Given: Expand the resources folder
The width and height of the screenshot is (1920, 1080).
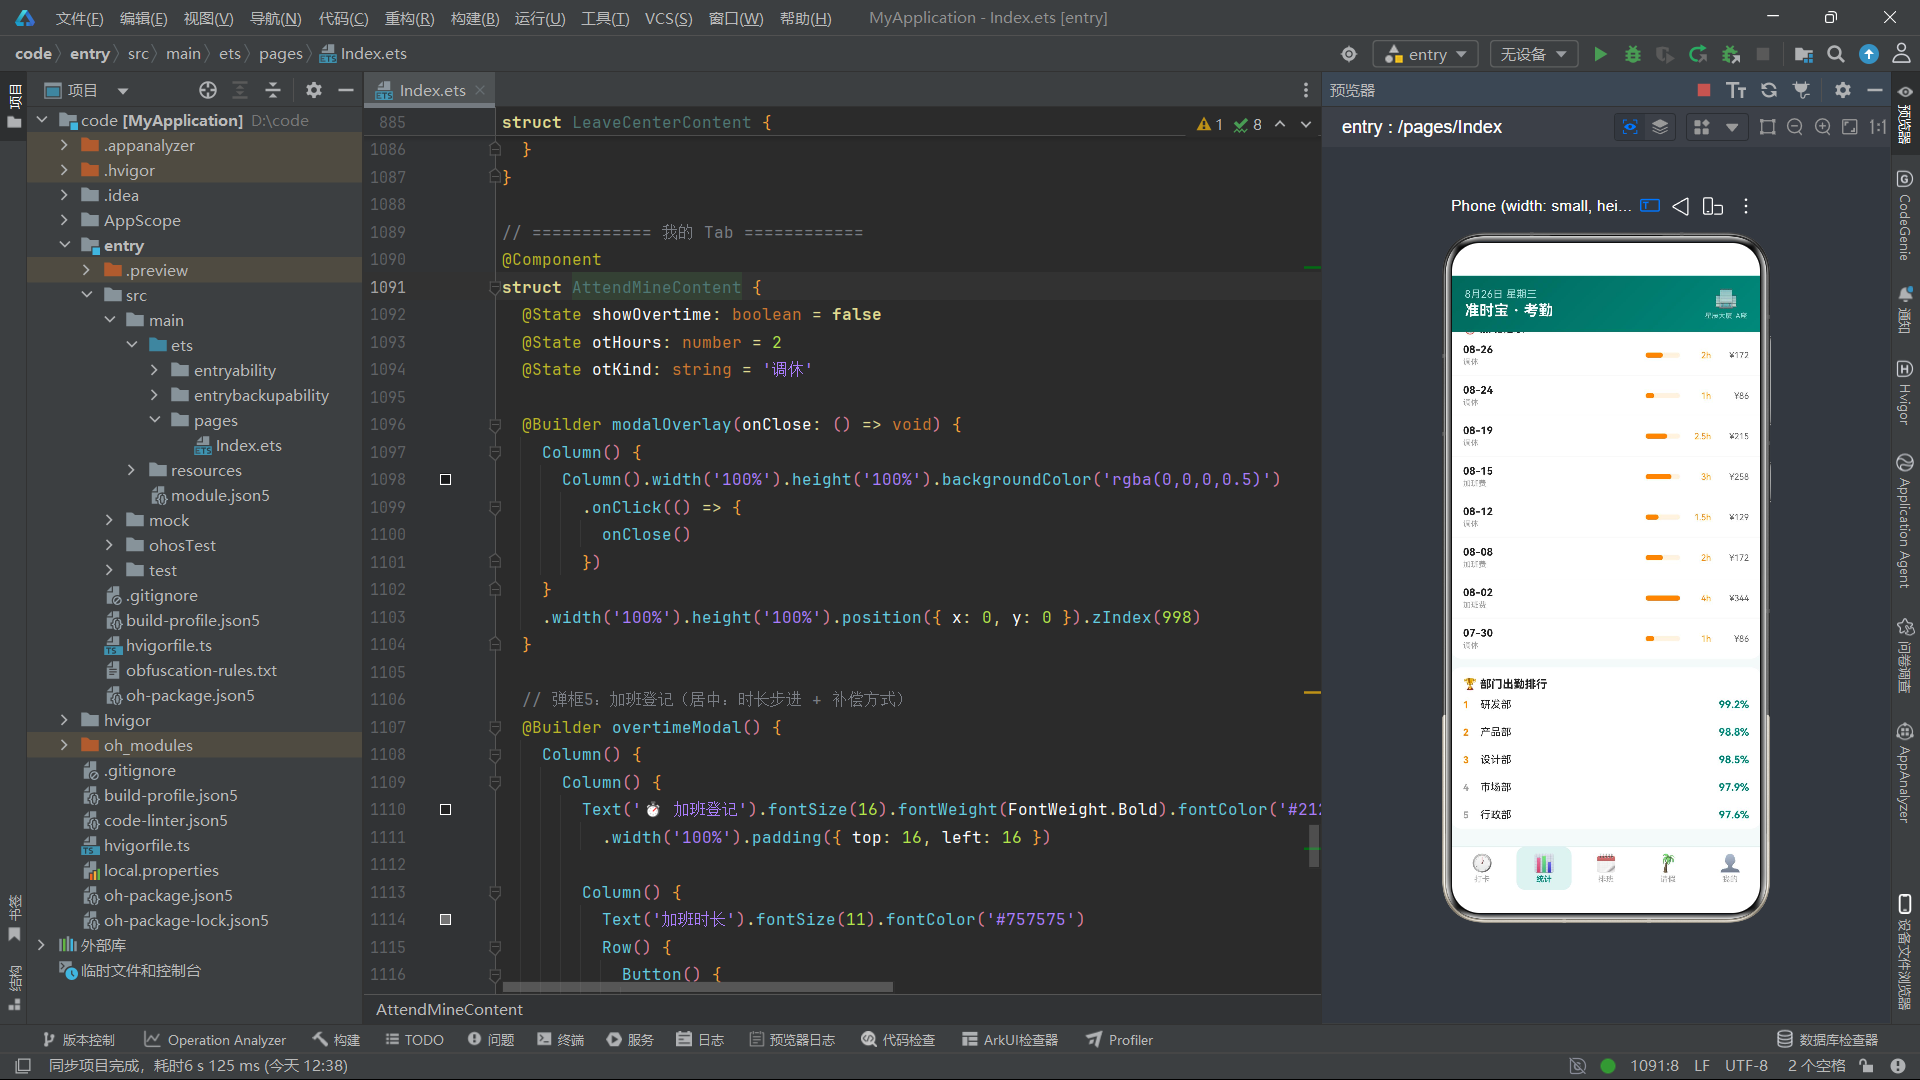Looking at the screenshot, I should click(x=131, y=470).
